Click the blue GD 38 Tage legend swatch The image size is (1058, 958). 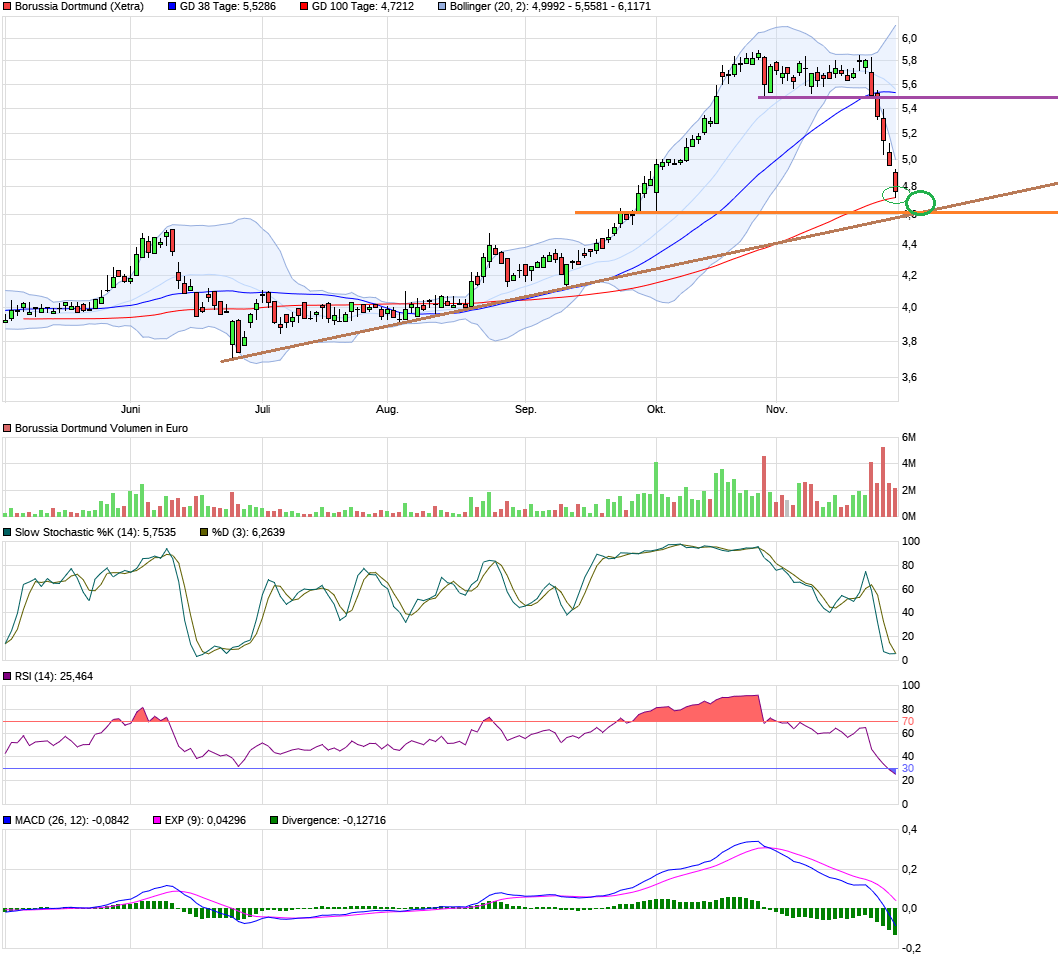coord(172,6)
